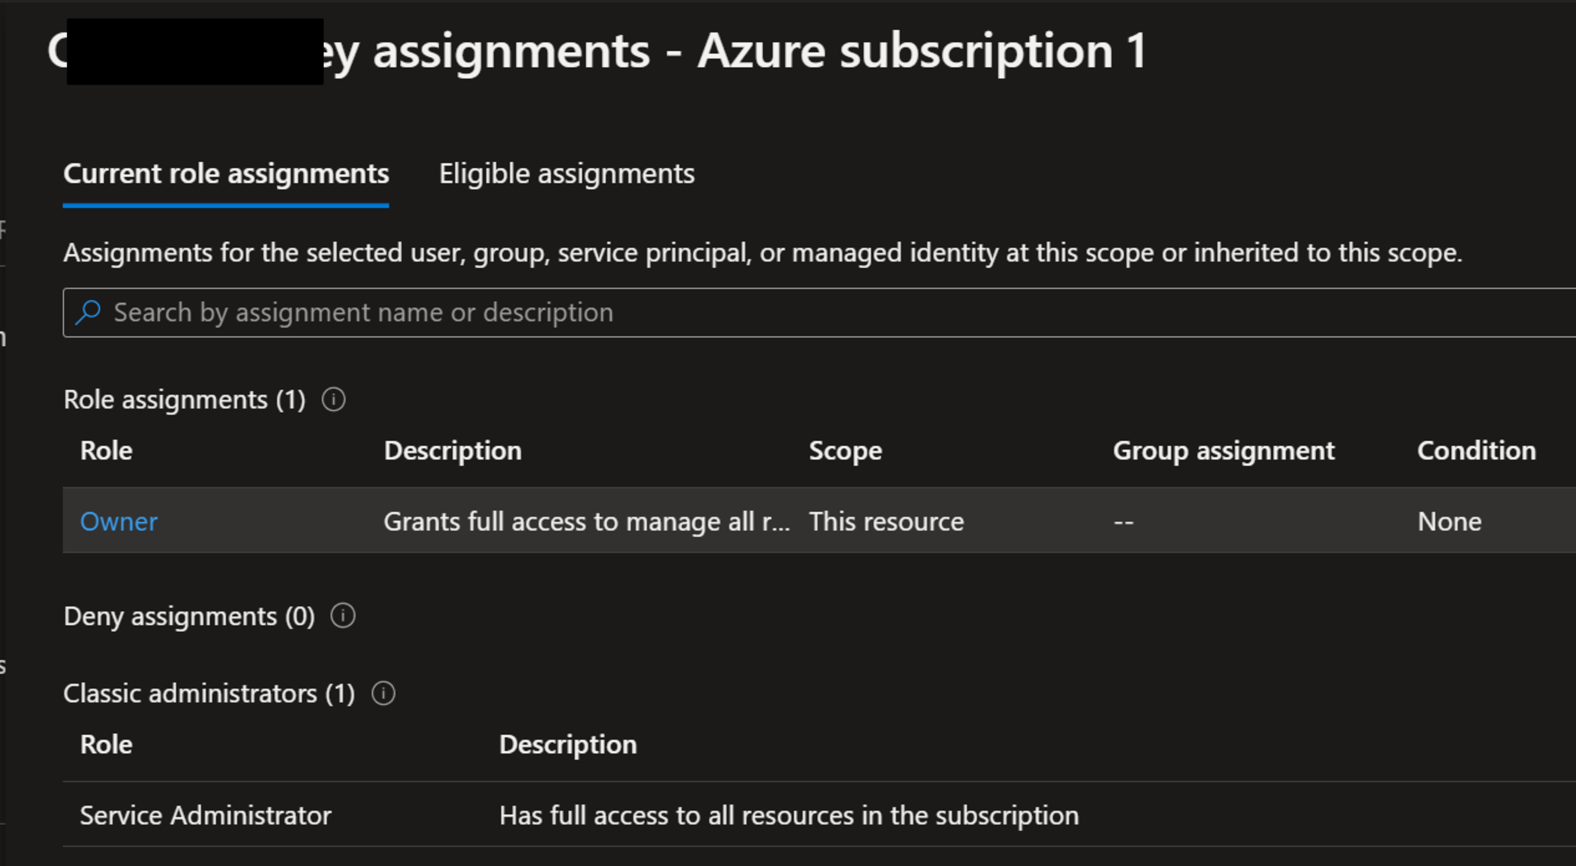Viewport: 1576px width, 866px height.
Task: Switch to Current role assignments tab
Action: tap(226, 174)
